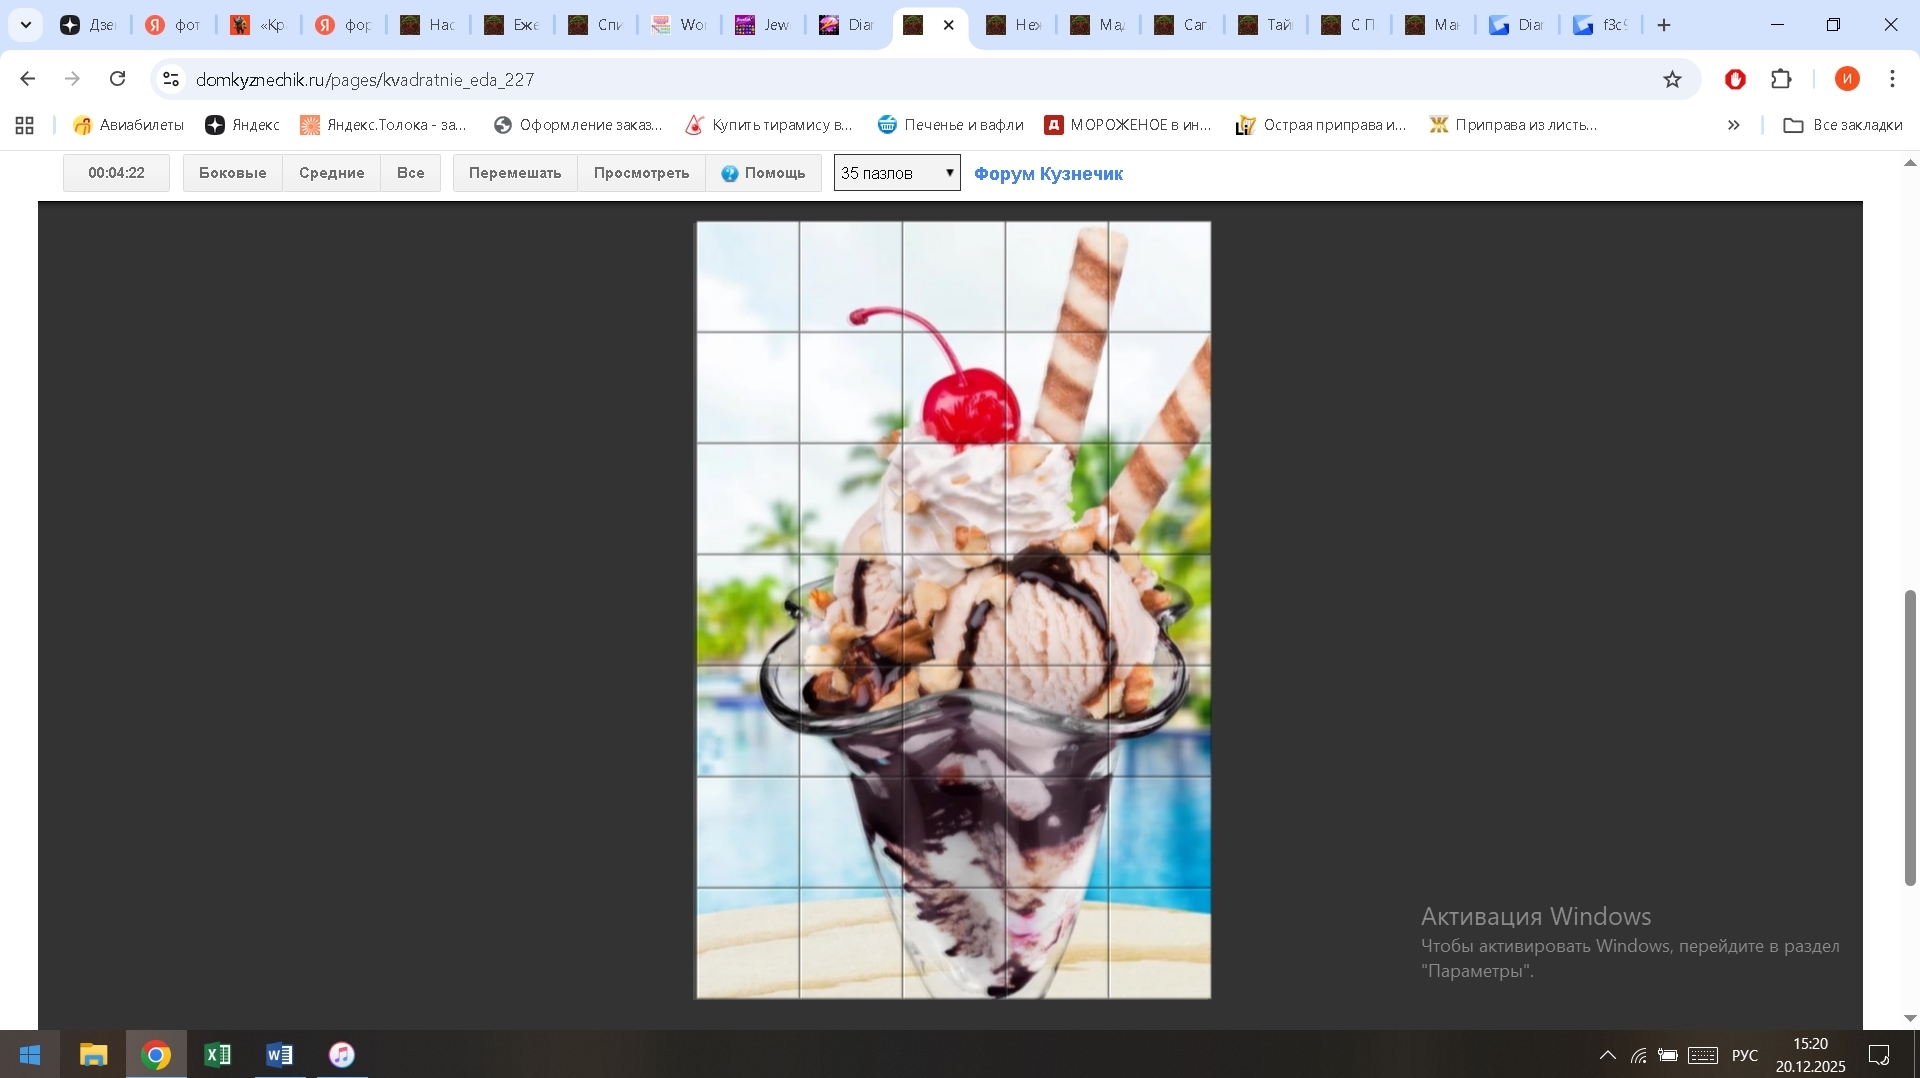Screen dimensions: 1920x1078
Task: Go back to the previous page
Action: (x=28, y=79)
